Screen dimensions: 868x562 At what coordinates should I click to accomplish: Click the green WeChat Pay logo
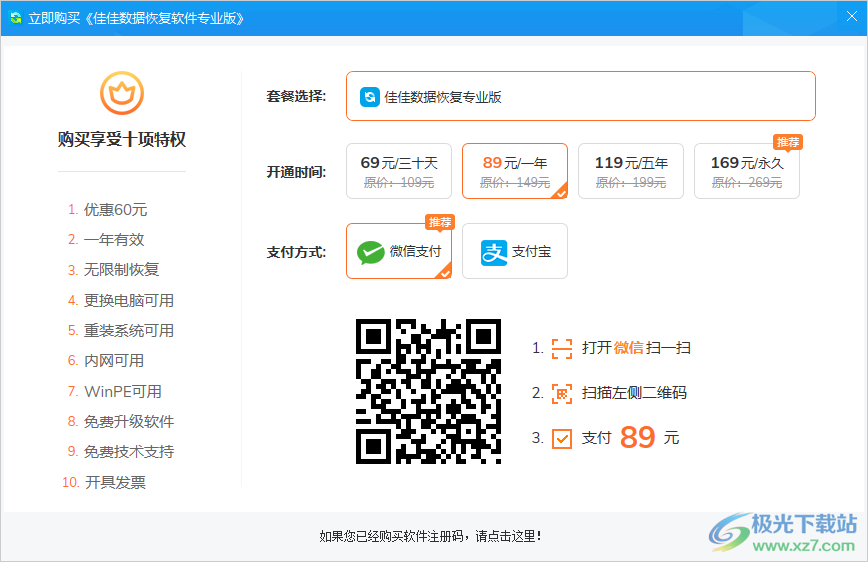click(x=370, y=252)
